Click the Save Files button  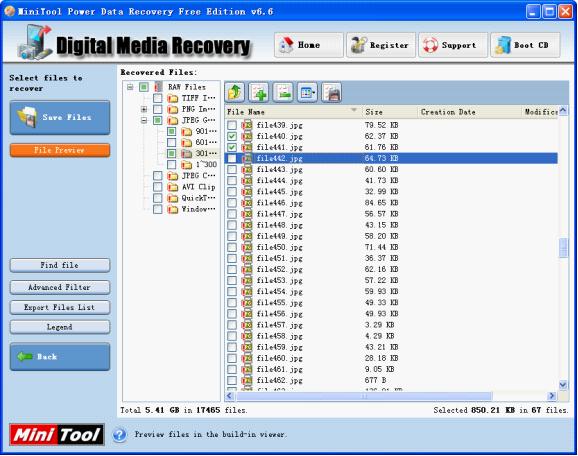click(60, 118)
